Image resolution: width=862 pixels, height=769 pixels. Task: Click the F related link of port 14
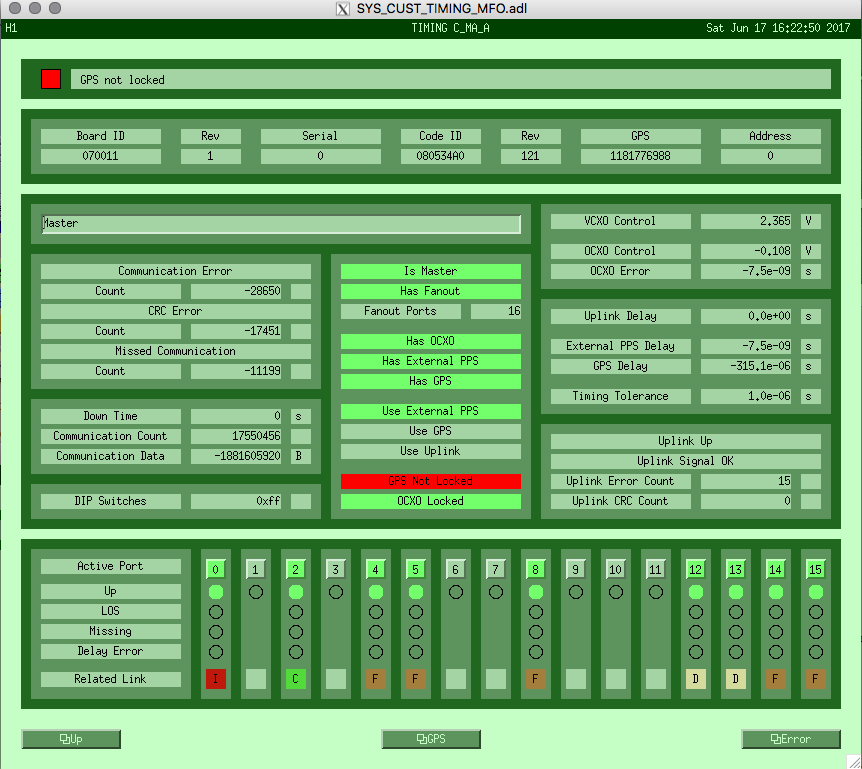click(776, 679)
